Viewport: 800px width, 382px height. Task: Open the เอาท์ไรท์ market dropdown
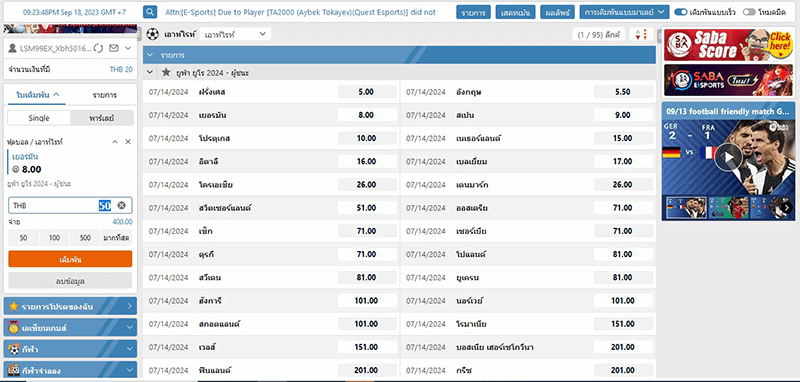click(235, 34)
